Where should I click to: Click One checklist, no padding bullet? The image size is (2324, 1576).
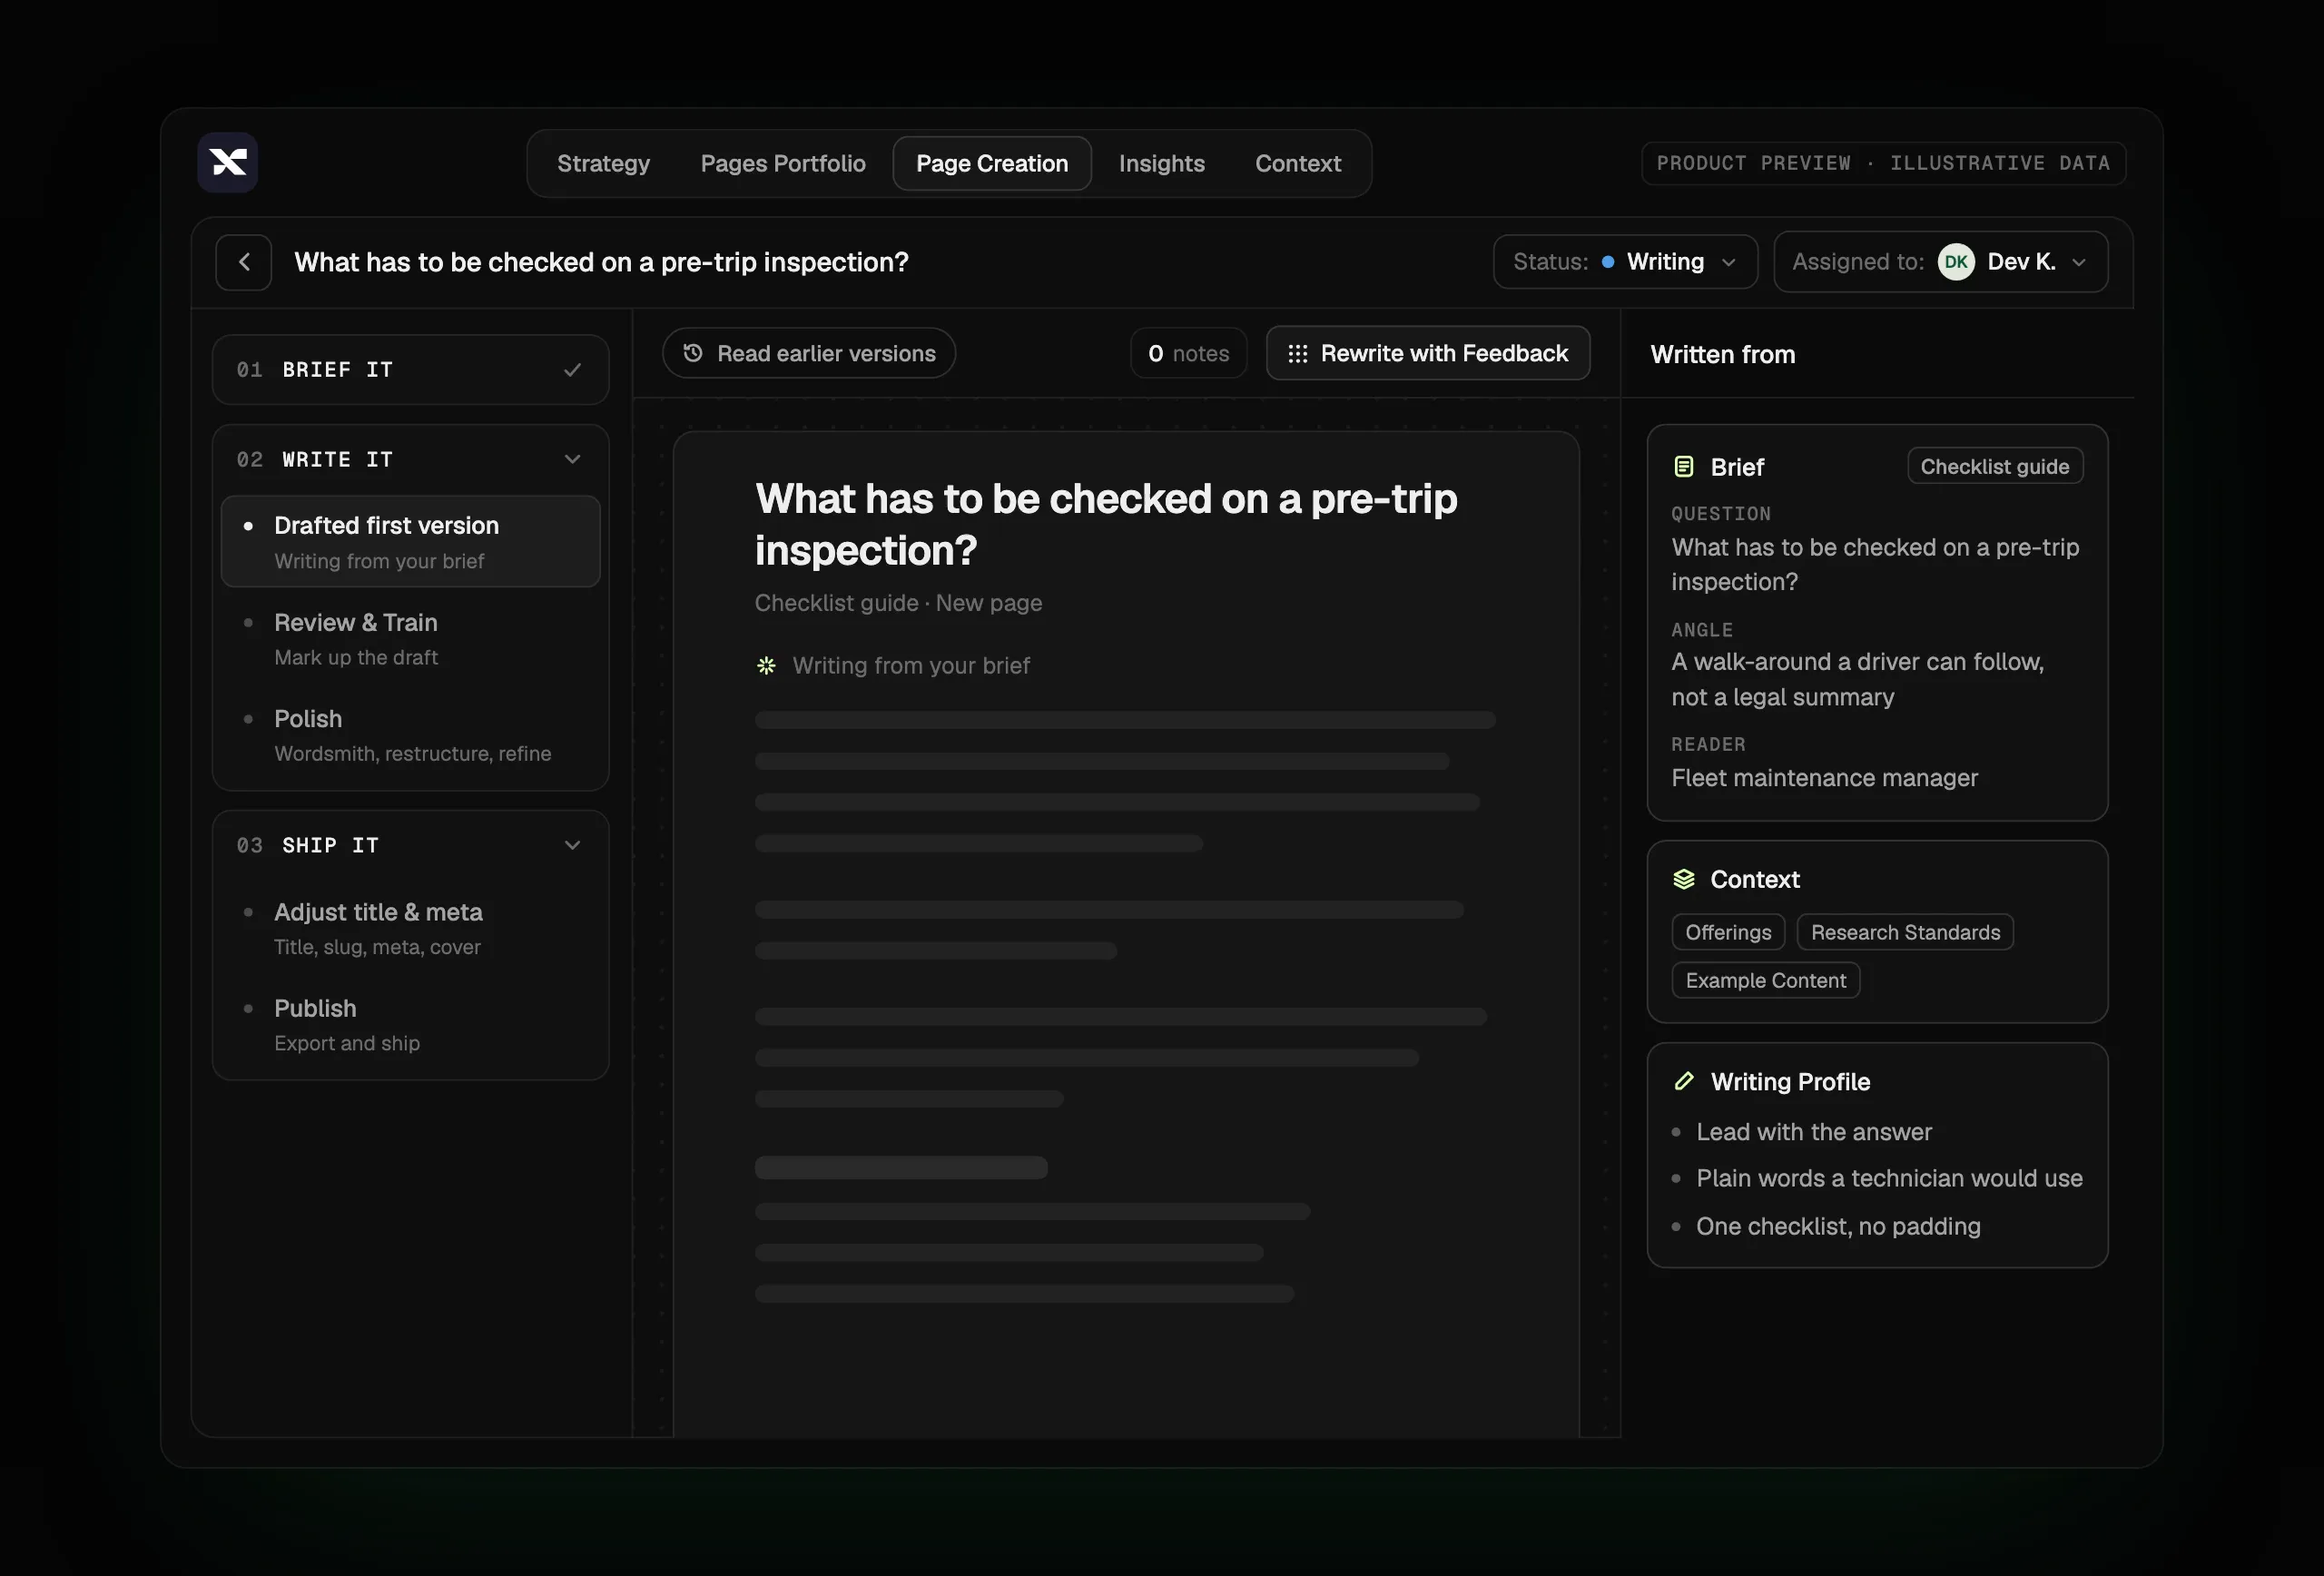[x=1838, y=1226]
